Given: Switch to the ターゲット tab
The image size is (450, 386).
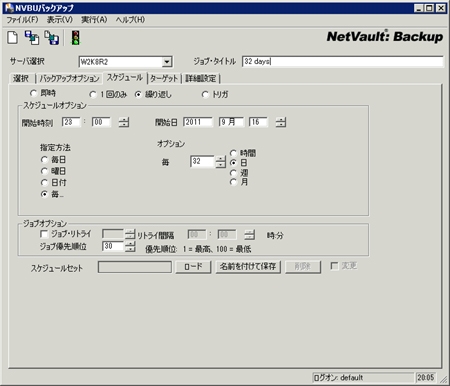Looking at the screenshot, I should [164, 79].
